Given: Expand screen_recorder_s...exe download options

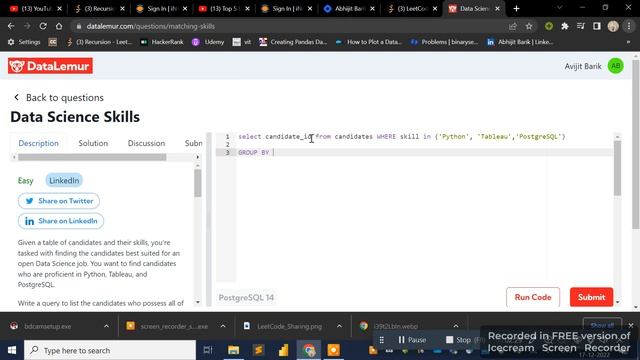Looking at the screenshot, I should [x=223, y=326].
